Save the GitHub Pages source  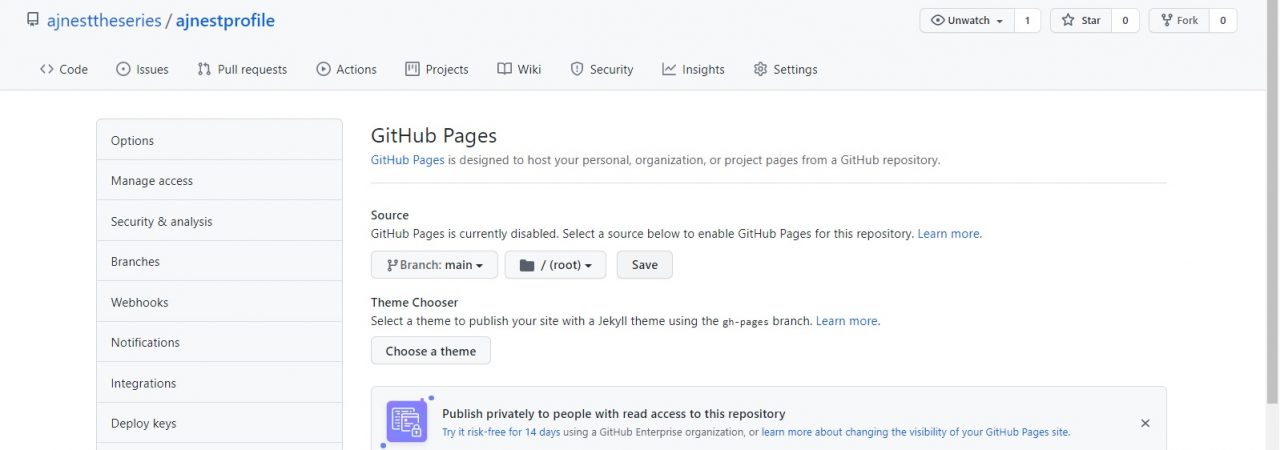644,265
